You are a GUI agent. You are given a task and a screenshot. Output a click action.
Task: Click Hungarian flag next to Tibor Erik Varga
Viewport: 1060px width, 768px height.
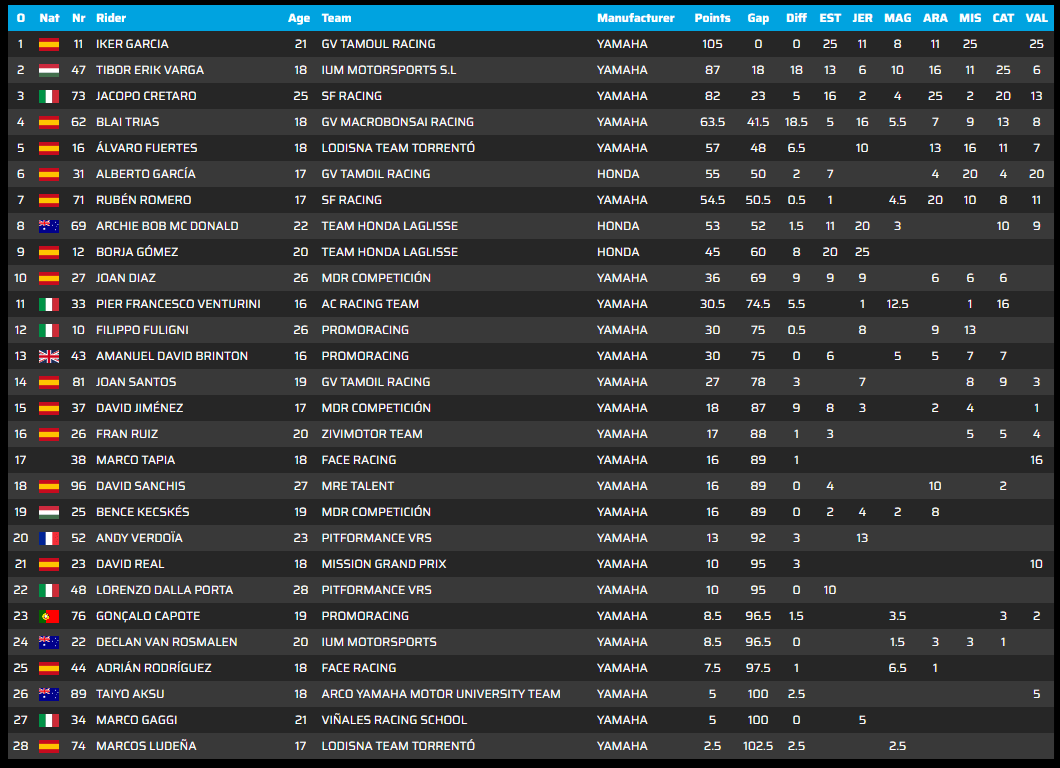pyautogui.click(x=49, y=70)
